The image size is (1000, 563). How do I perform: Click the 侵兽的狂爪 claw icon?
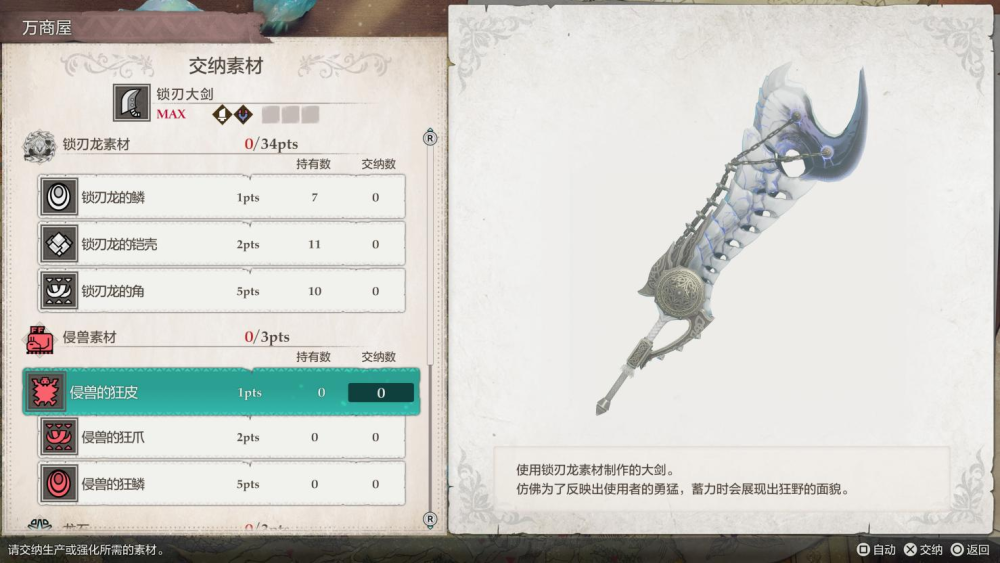pos(59,437)
